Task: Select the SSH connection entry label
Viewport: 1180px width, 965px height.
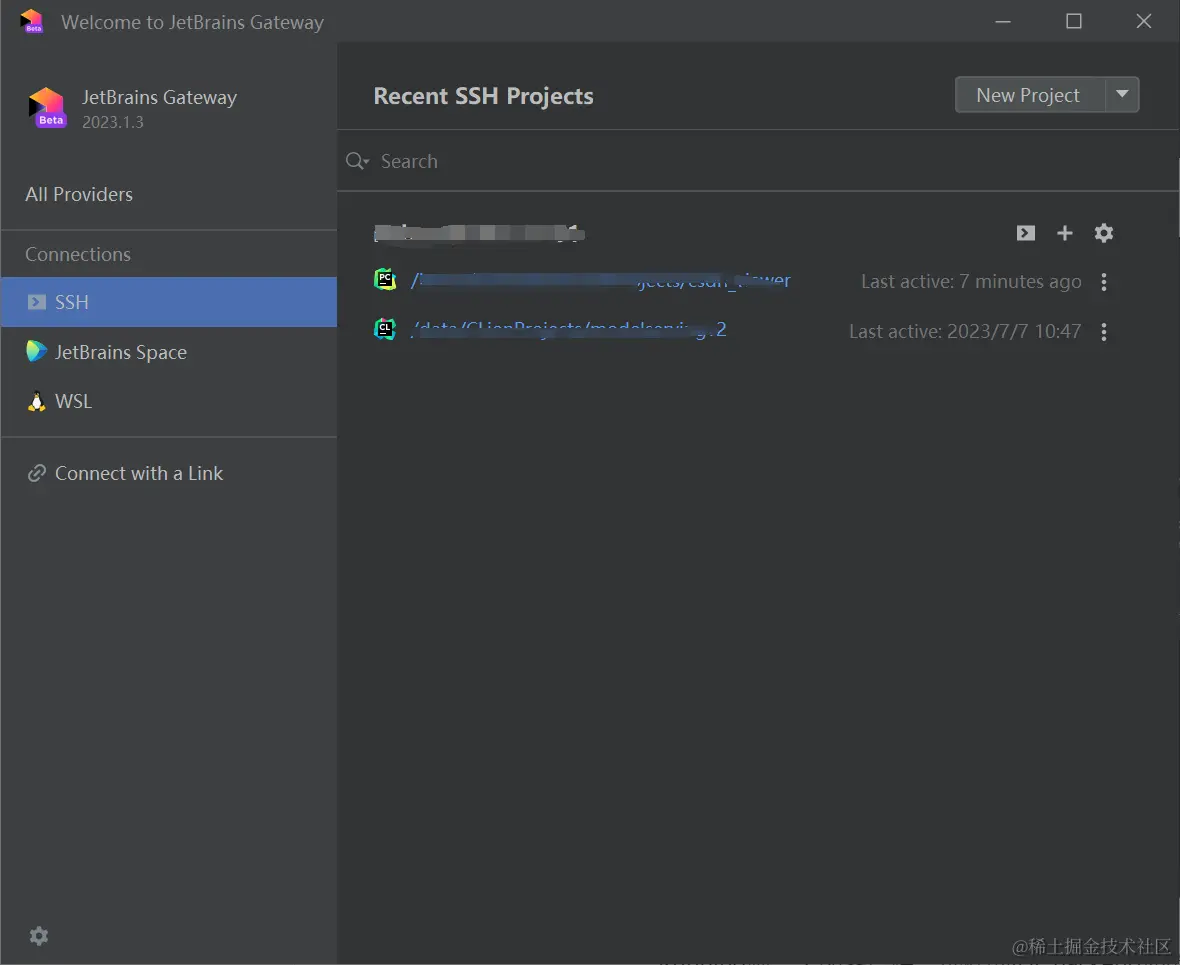Action: (71, 302)
